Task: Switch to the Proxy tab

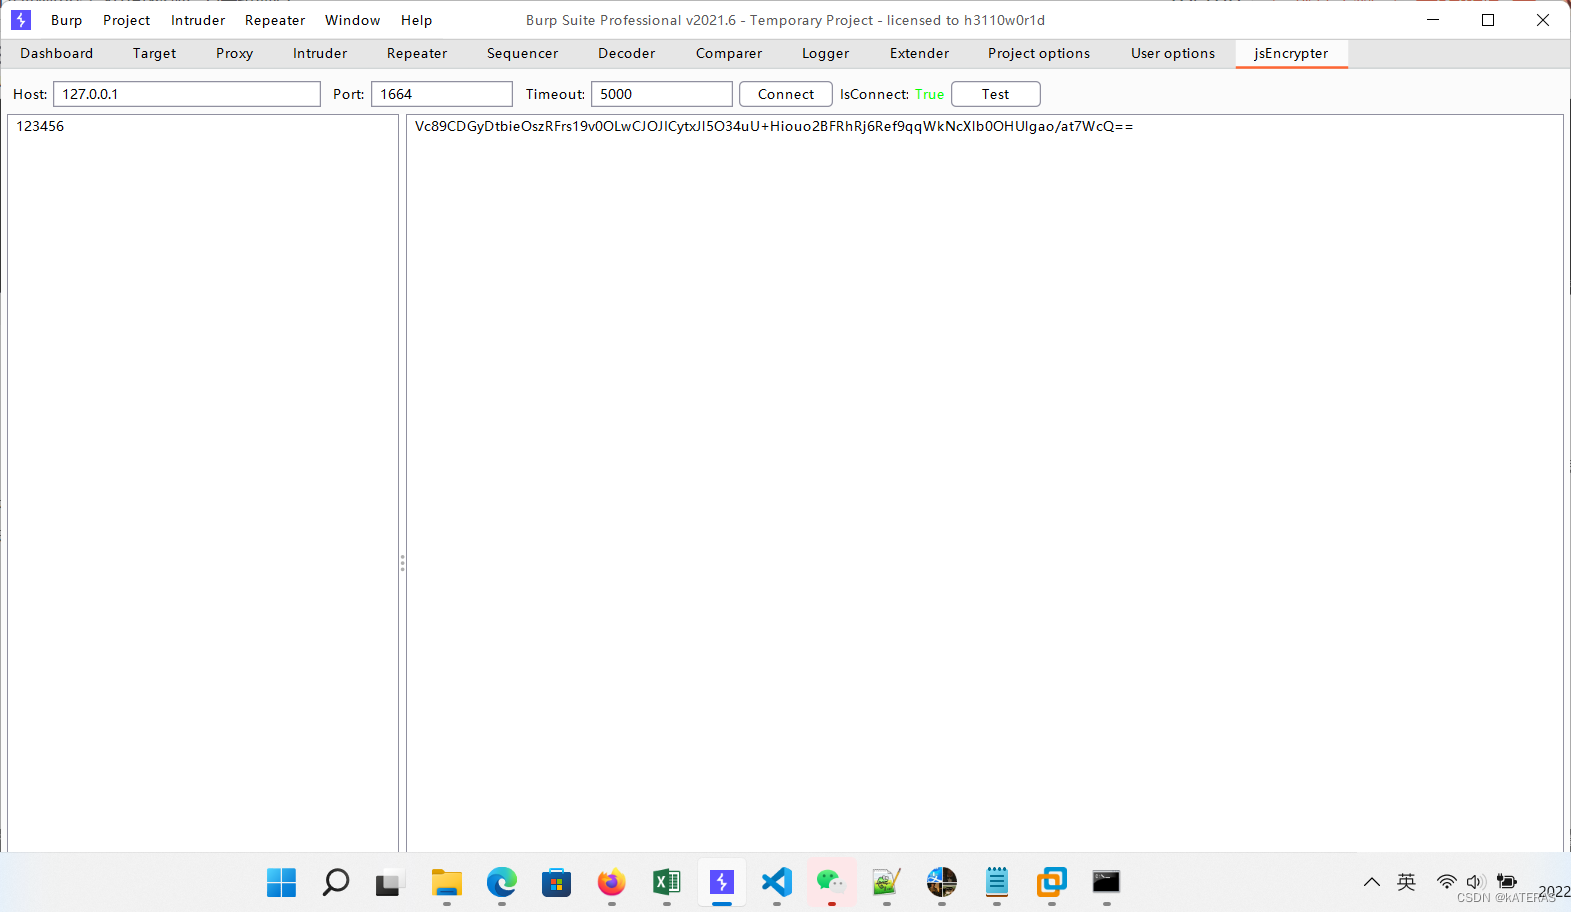Action: 235,53
